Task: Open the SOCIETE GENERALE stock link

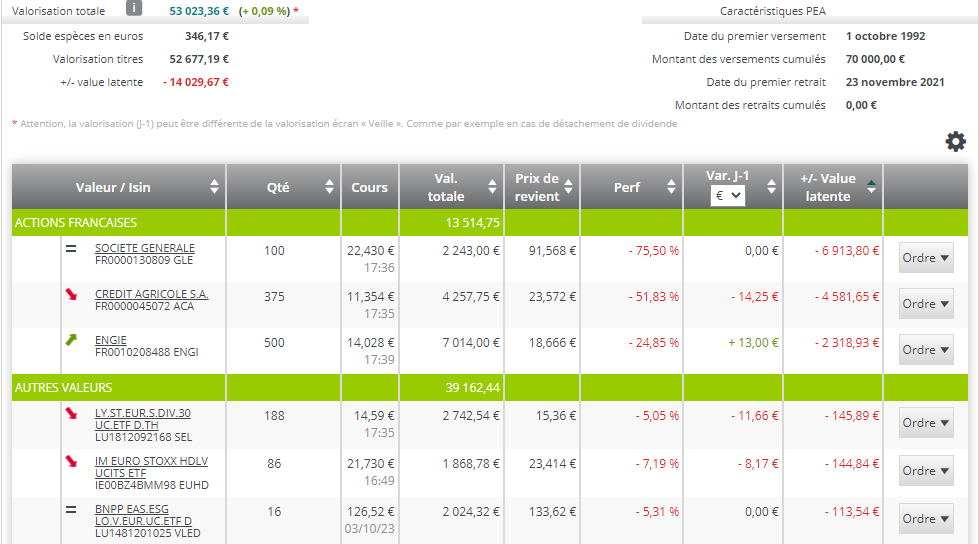Action: [x=145, y=248]
